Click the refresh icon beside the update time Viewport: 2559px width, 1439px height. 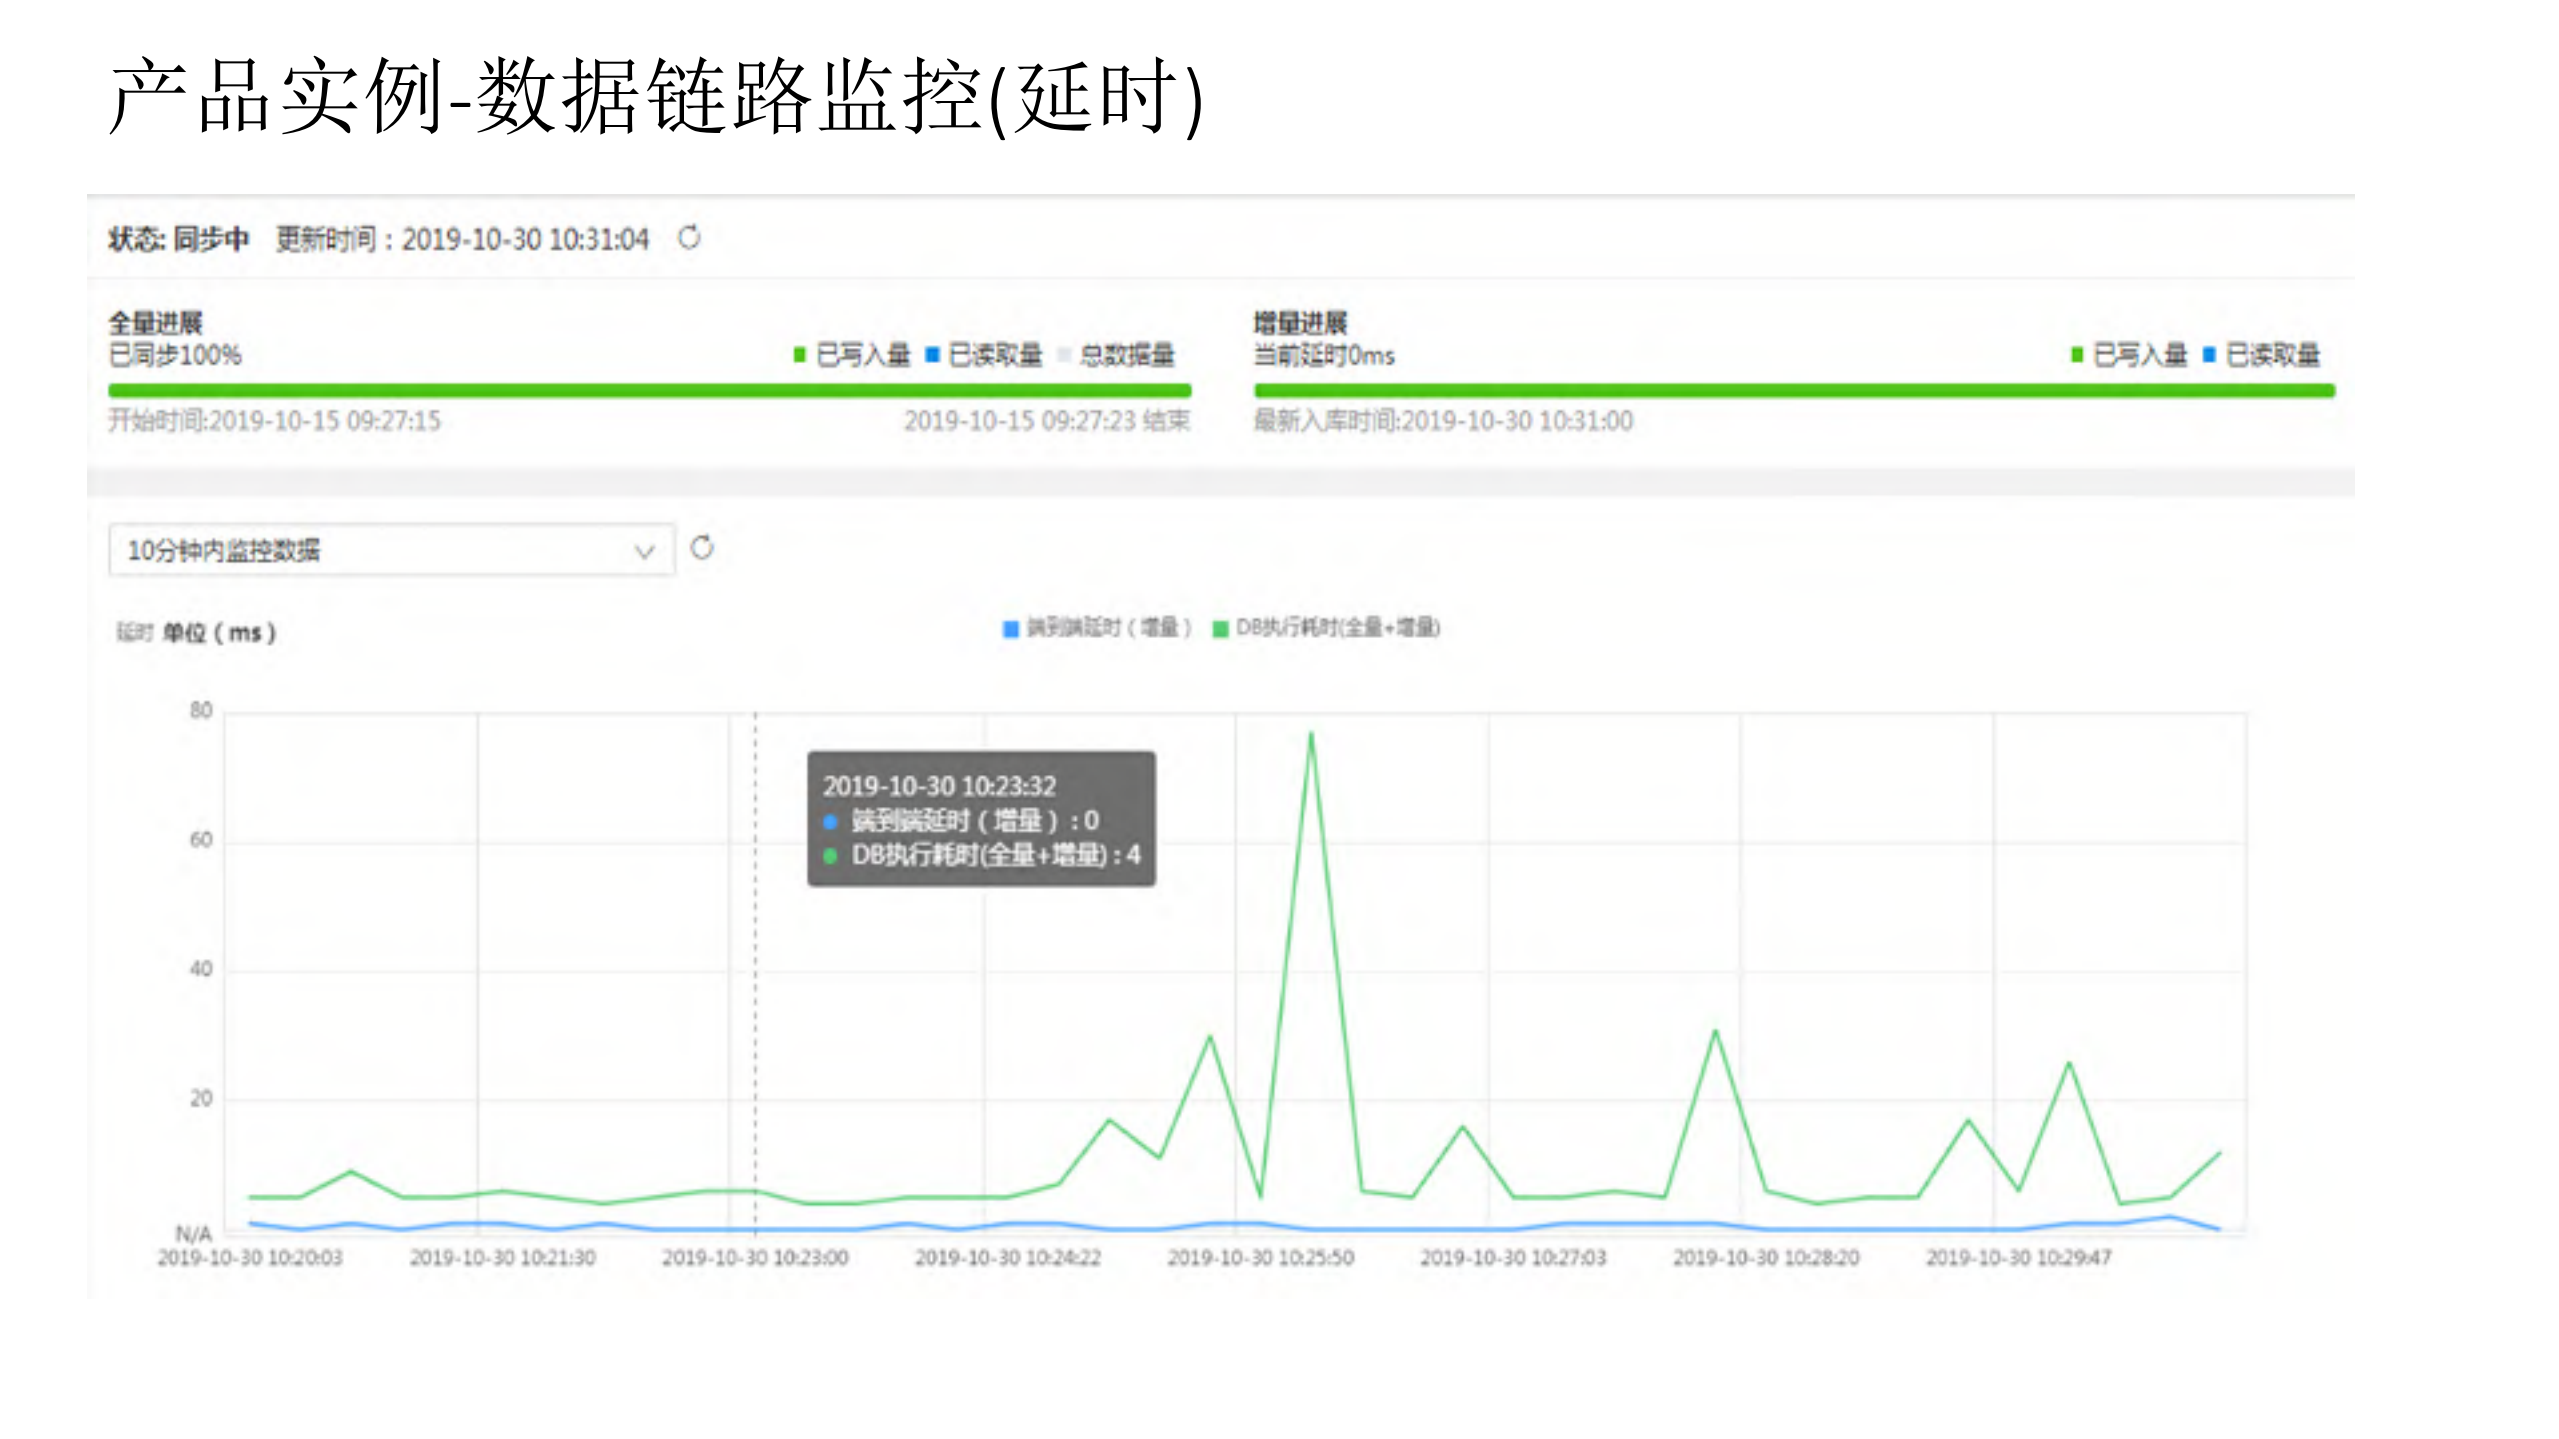click(x=690, y=239)
